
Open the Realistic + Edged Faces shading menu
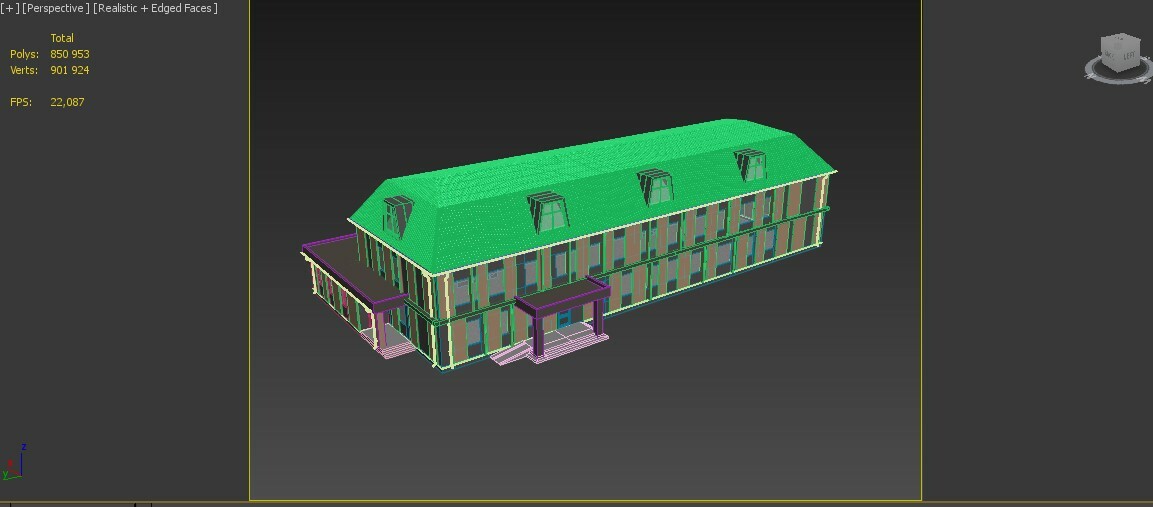point(155,8)
